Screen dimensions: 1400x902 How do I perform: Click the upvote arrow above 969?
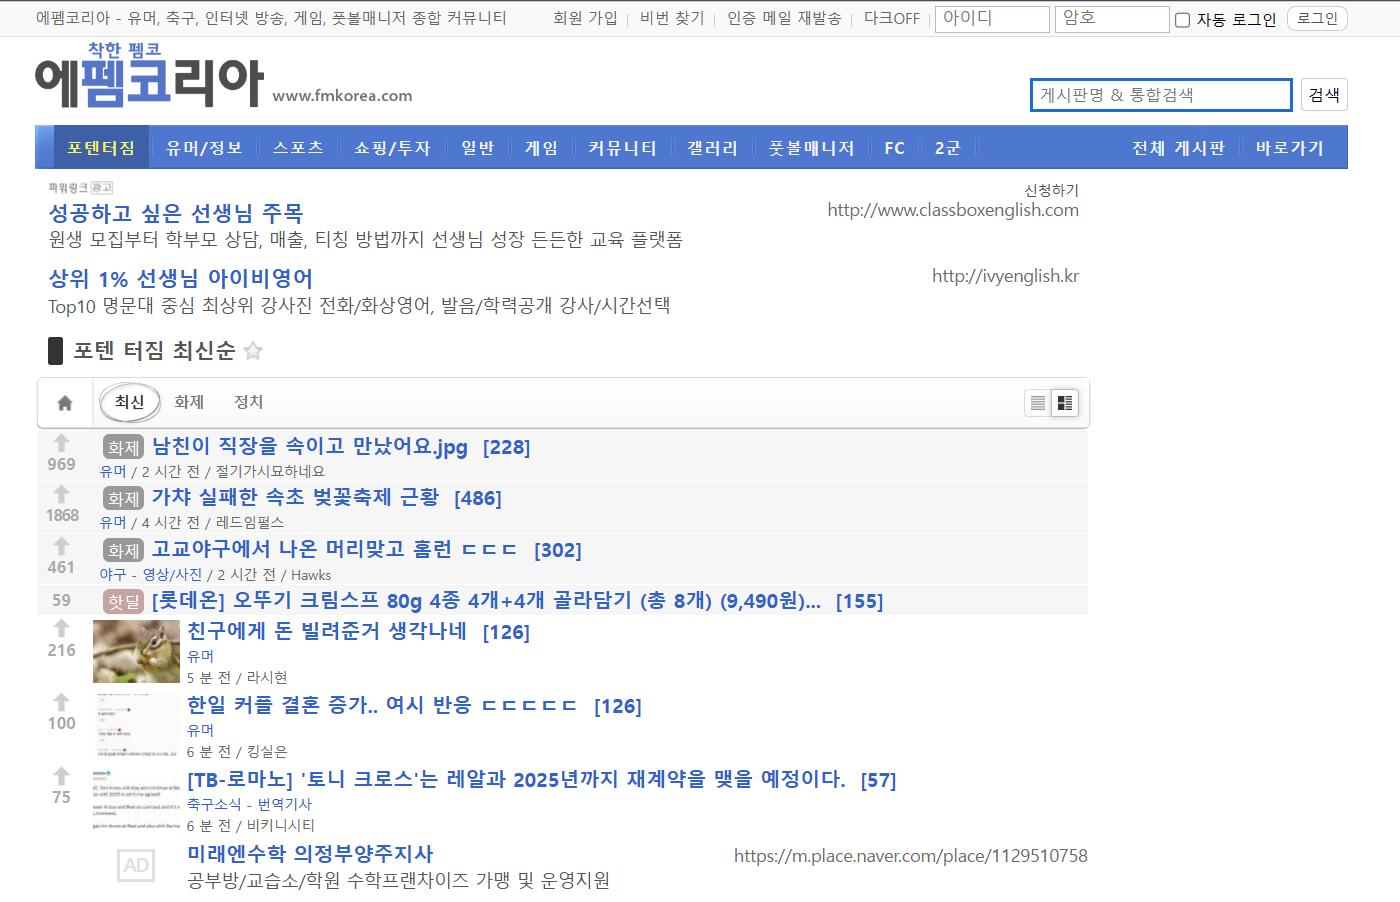point(61,442)
